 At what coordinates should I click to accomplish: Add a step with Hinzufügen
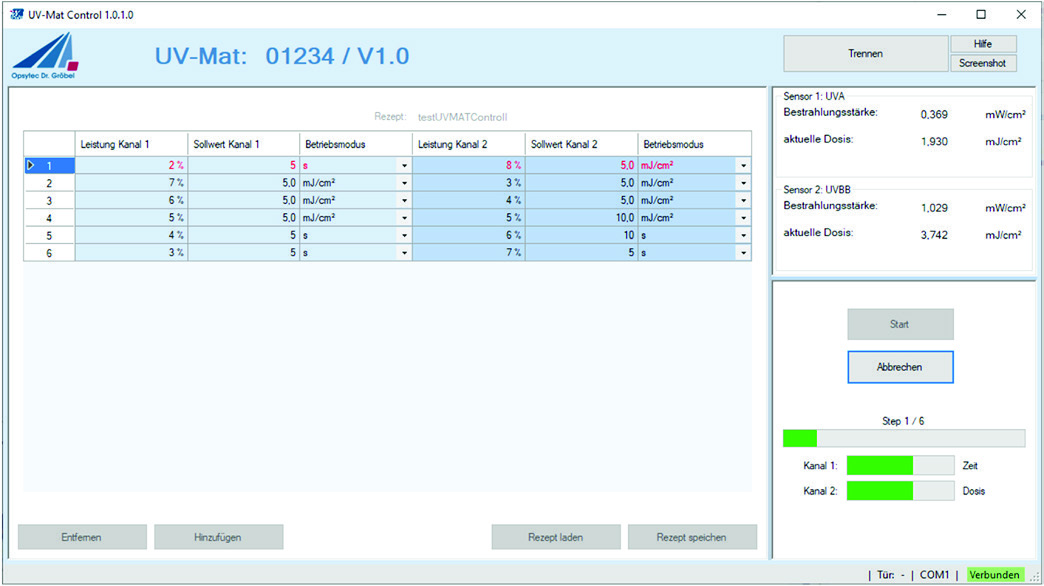[x=218, y=537]
